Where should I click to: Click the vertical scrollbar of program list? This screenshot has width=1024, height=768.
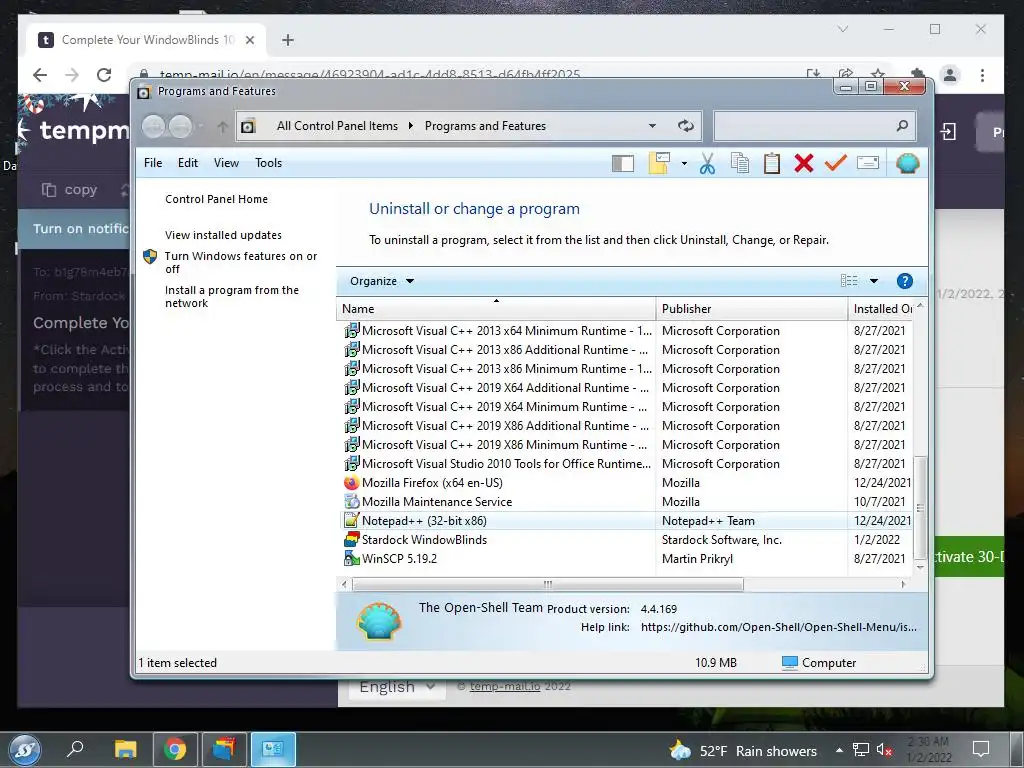pyautogui.click(x=920, y=507)
